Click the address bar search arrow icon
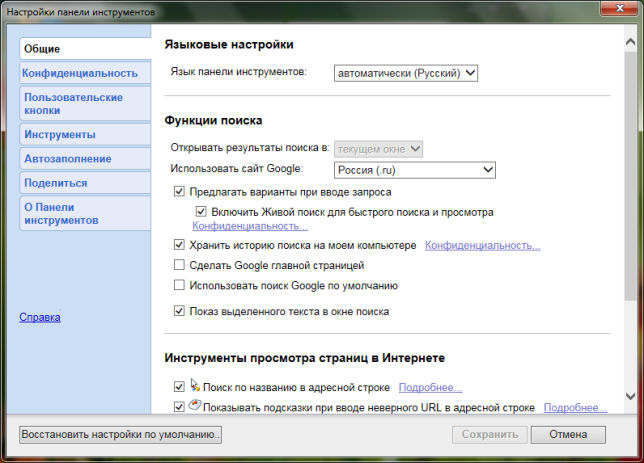The width and height of the screenshot is (644, 463). coord(196,384)
